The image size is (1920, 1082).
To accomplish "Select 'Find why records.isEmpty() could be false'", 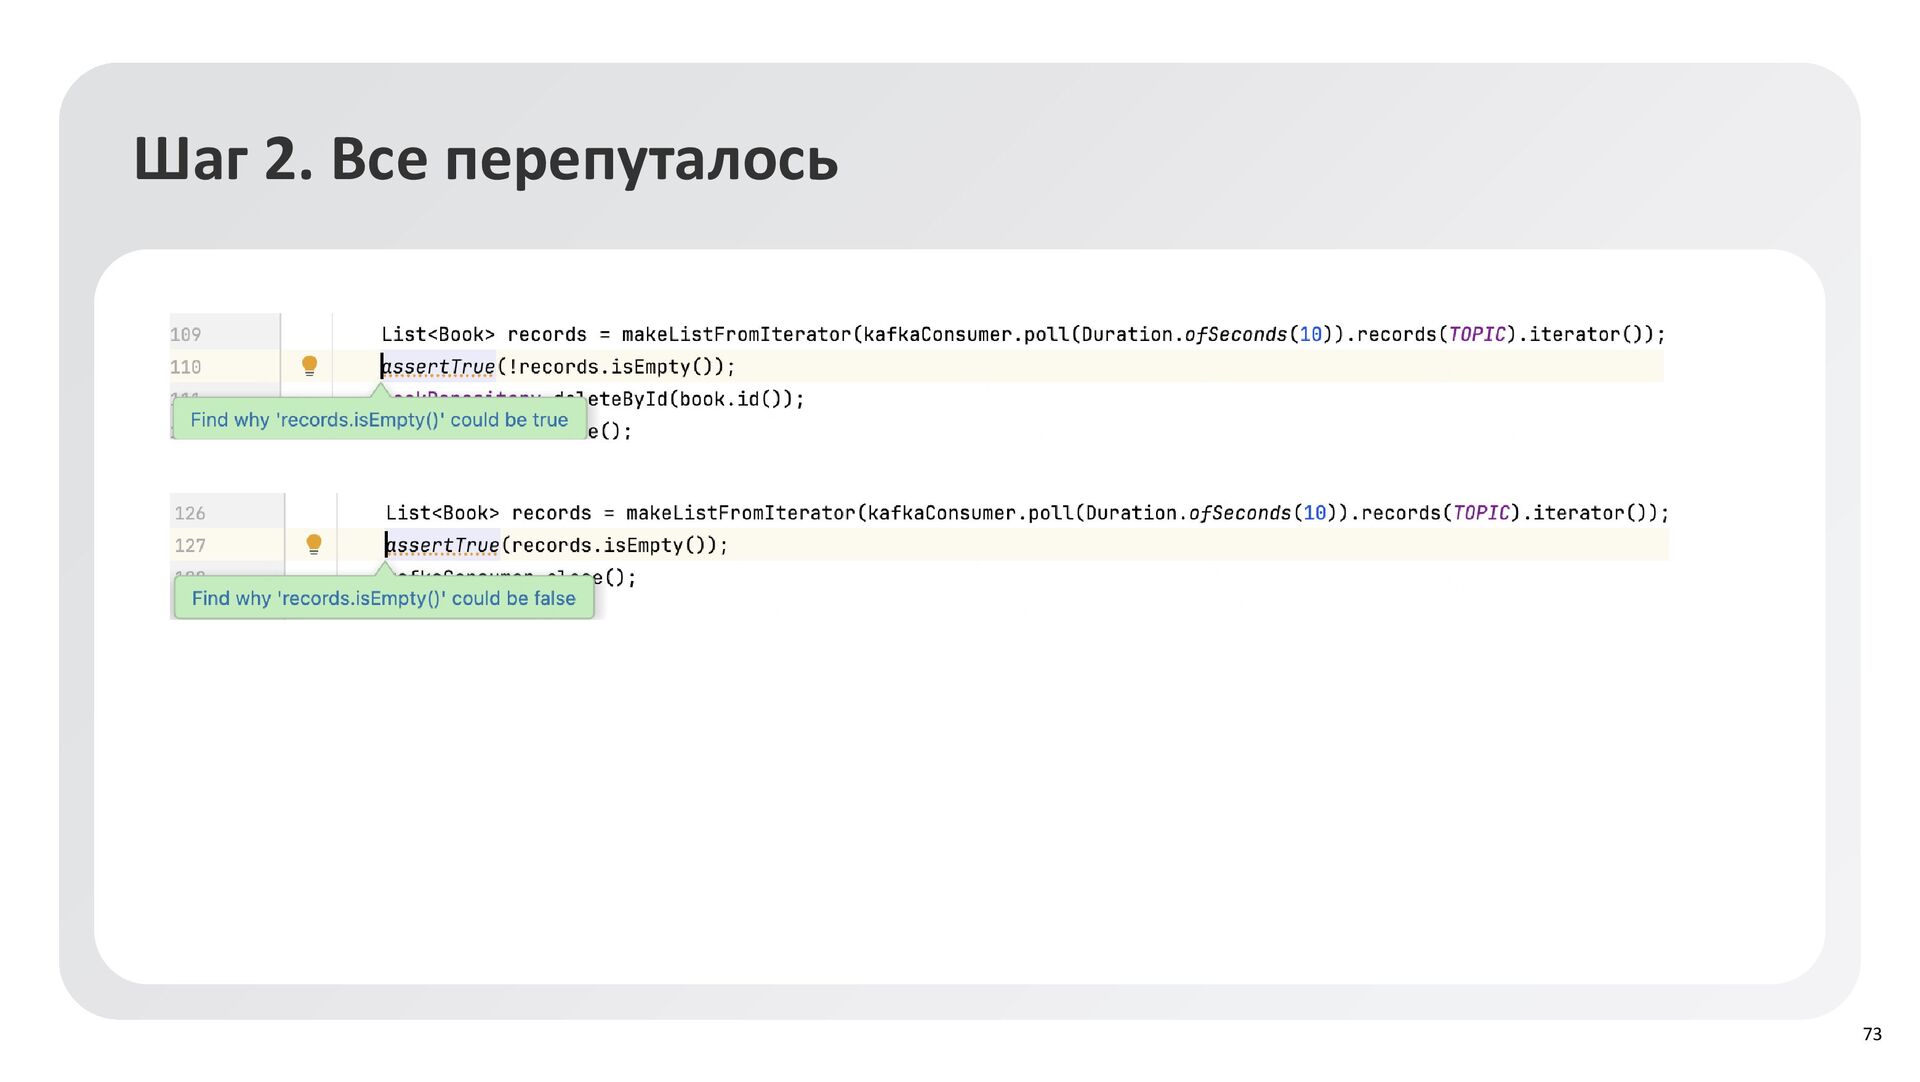I will [383, 598].
